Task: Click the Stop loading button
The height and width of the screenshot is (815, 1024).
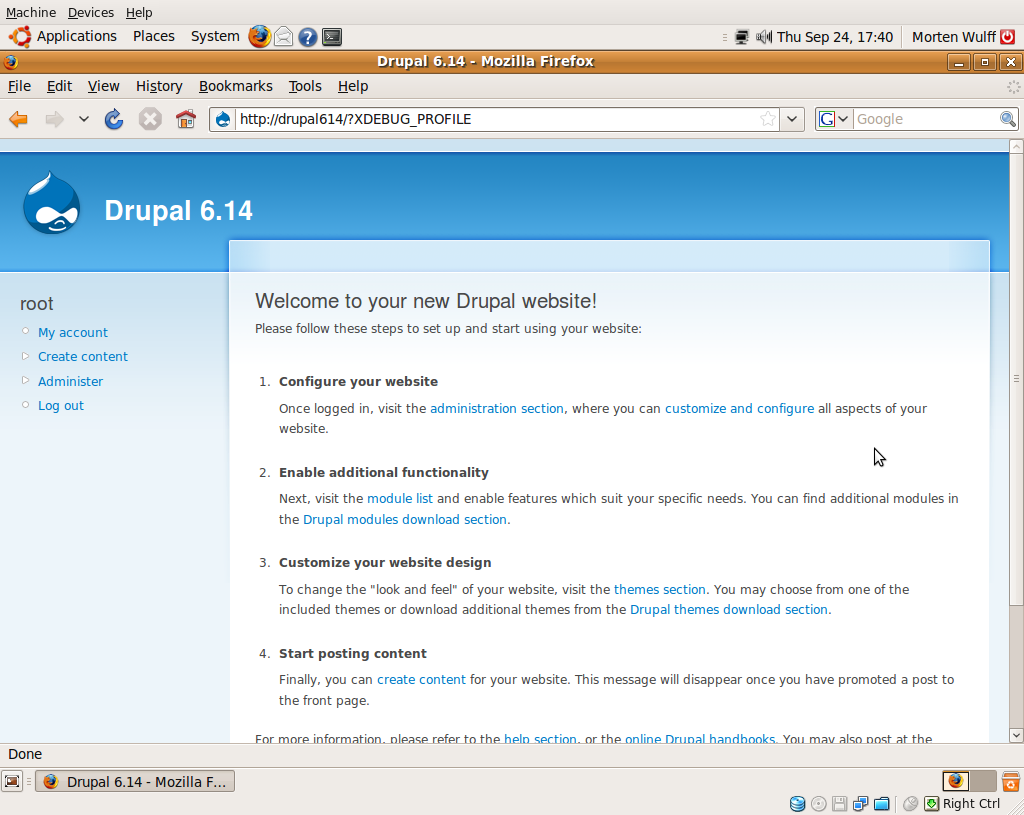Action: 150,119
